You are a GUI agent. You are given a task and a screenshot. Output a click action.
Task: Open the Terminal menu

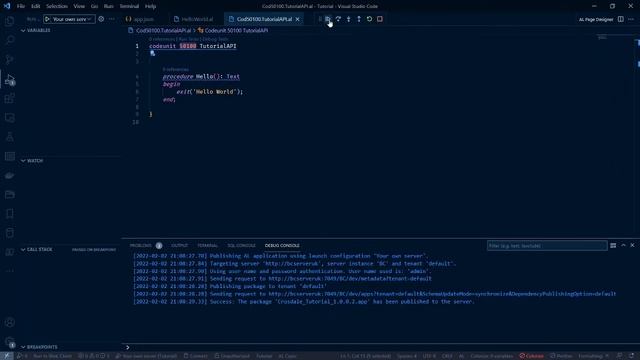(129, 6)
